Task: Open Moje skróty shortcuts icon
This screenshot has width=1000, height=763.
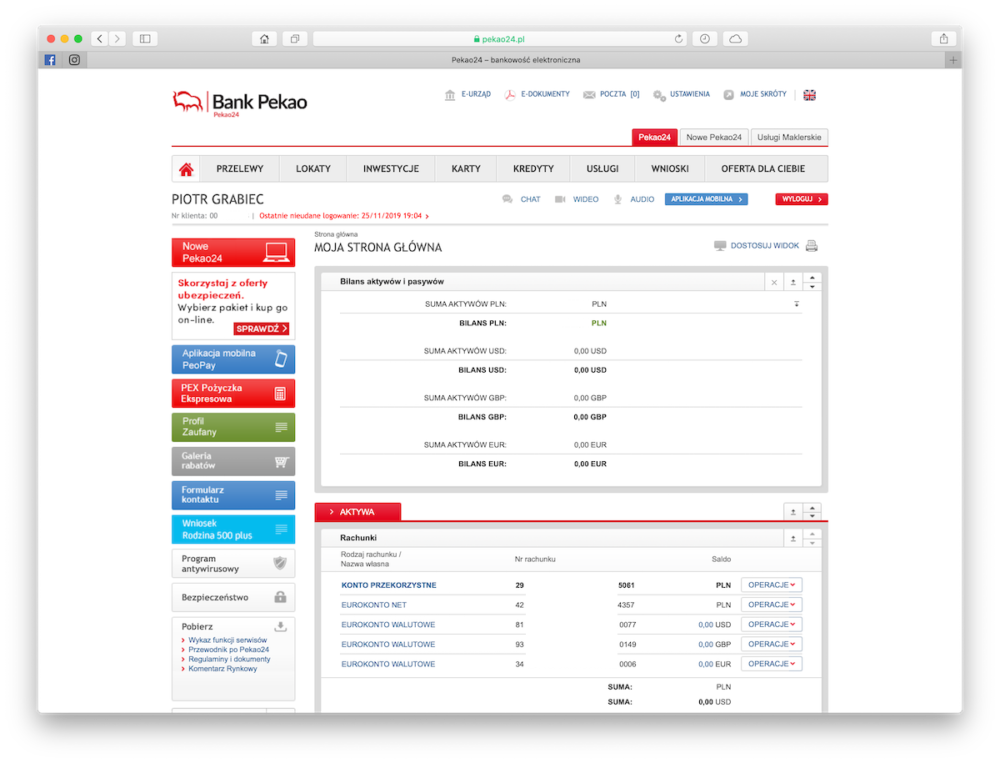Action: point(728,95)
